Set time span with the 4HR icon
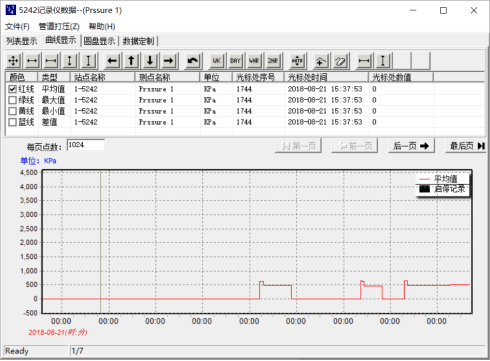The image size is (490, 361). [254, 61]
